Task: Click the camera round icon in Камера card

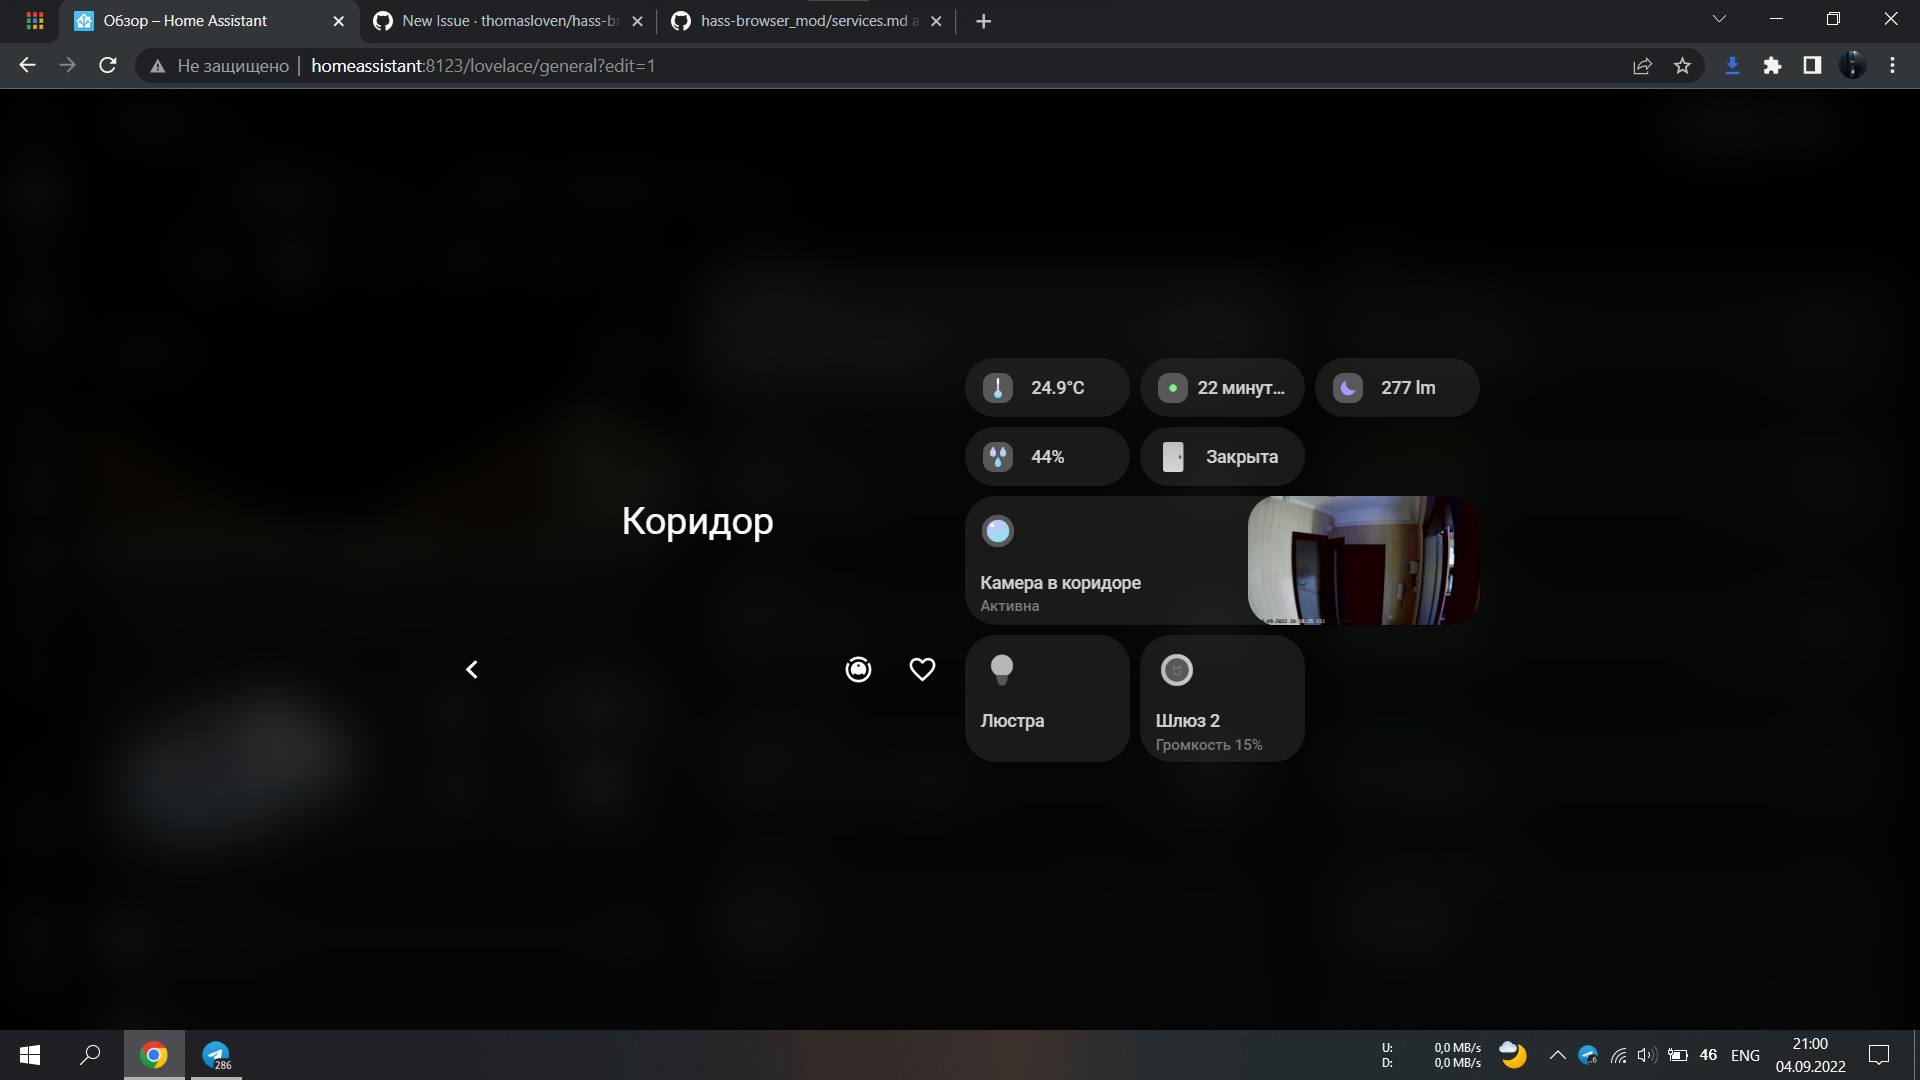Action: coord(997,531)
